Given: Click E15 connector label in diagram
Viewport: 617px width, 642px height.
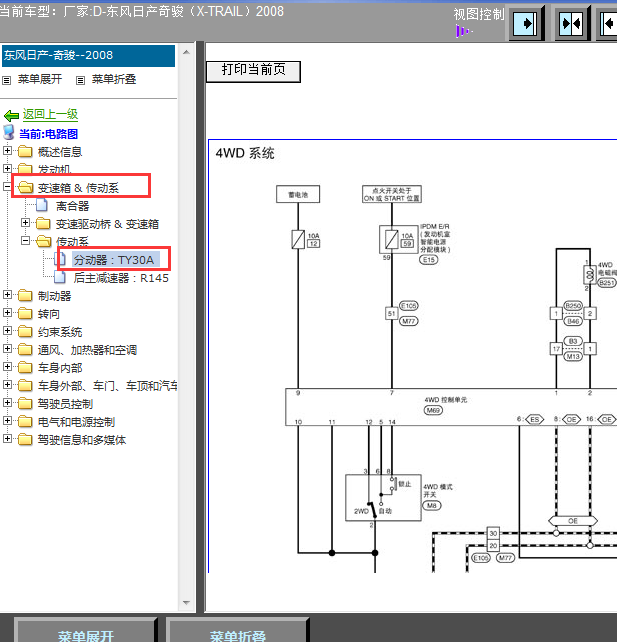Looking at the screenshot, I should (x=429, y=260).
